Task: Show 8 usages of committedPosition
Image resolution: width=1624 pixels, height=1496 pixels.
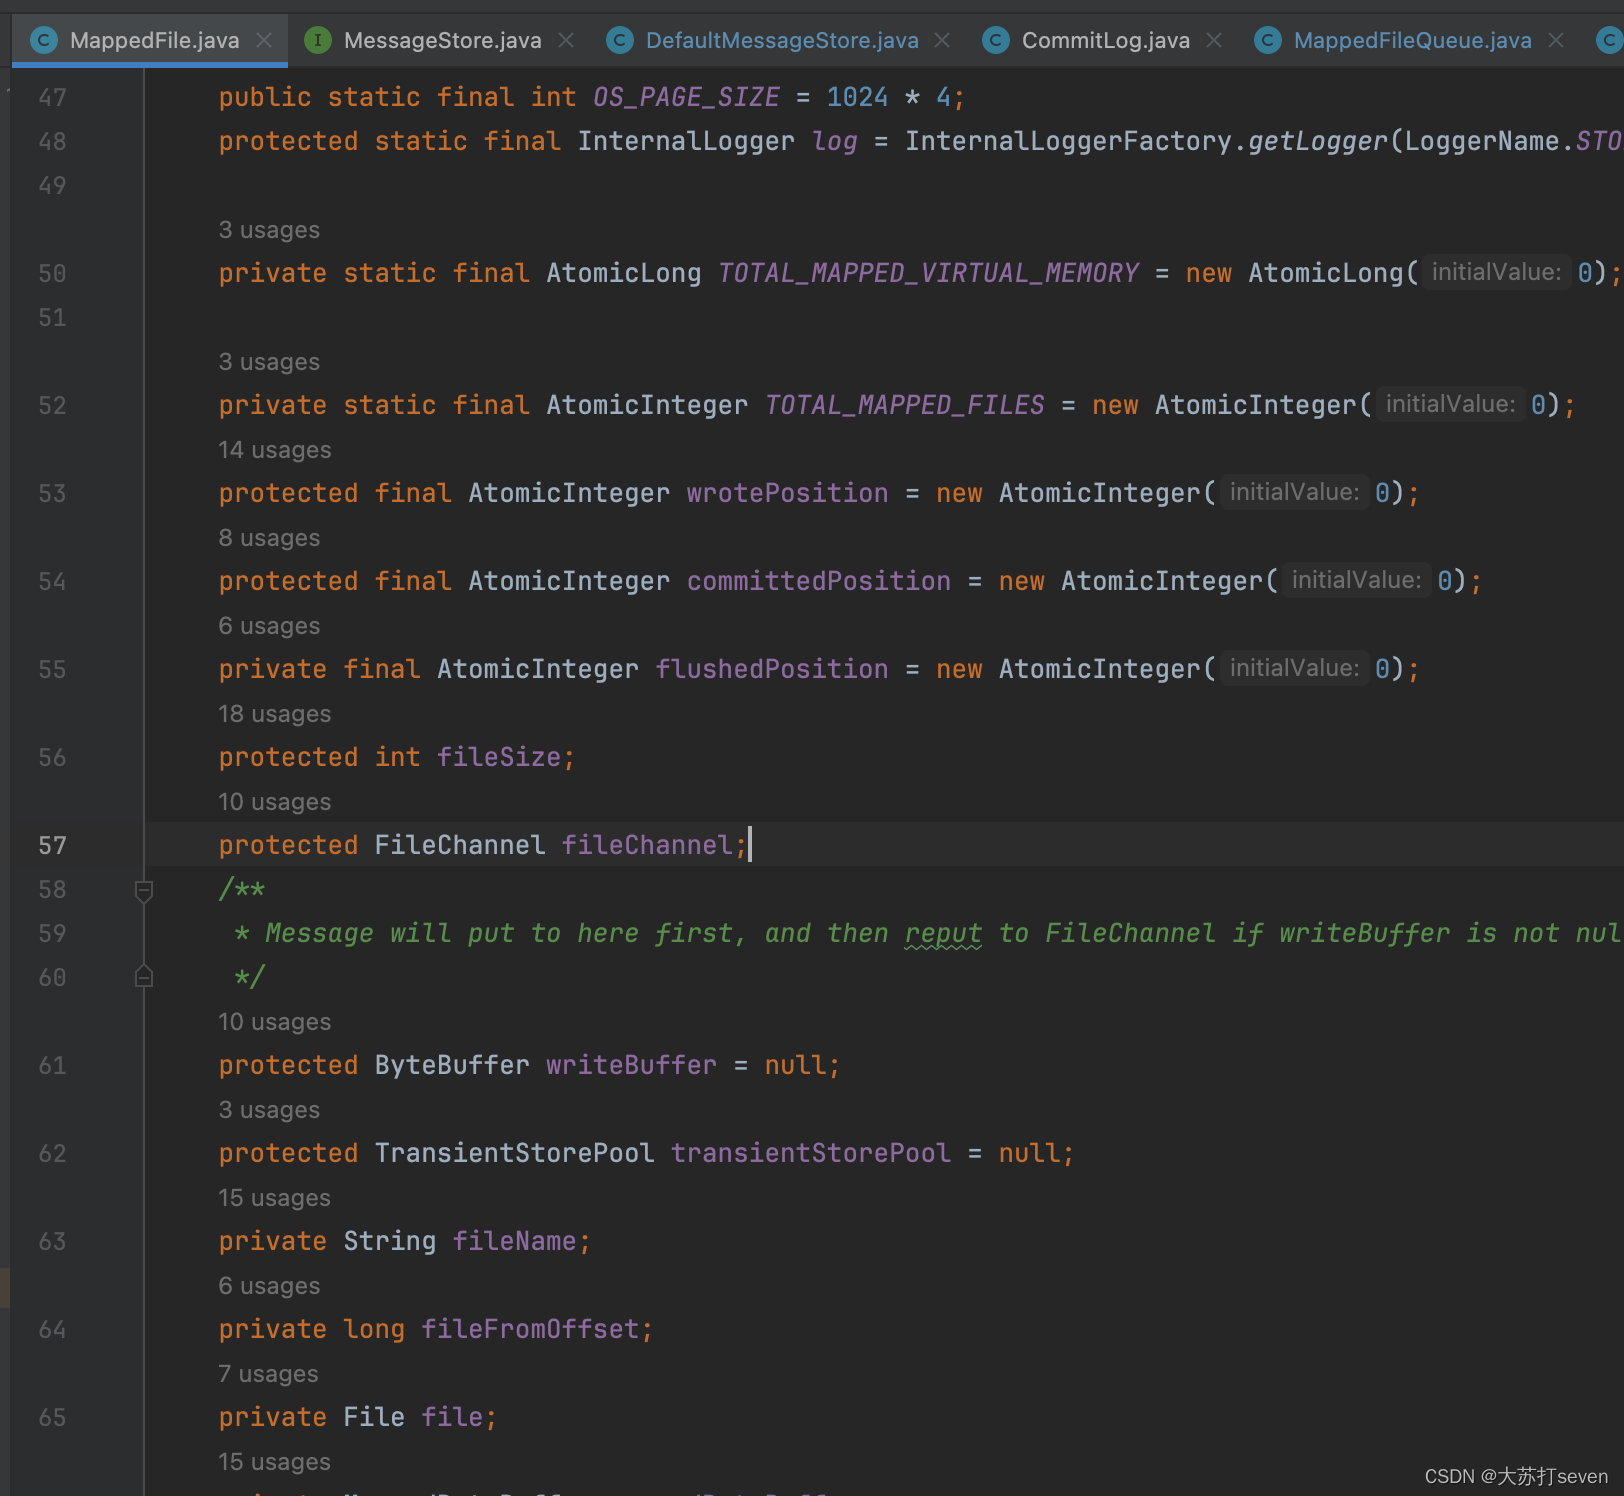Action: (269, 538)
